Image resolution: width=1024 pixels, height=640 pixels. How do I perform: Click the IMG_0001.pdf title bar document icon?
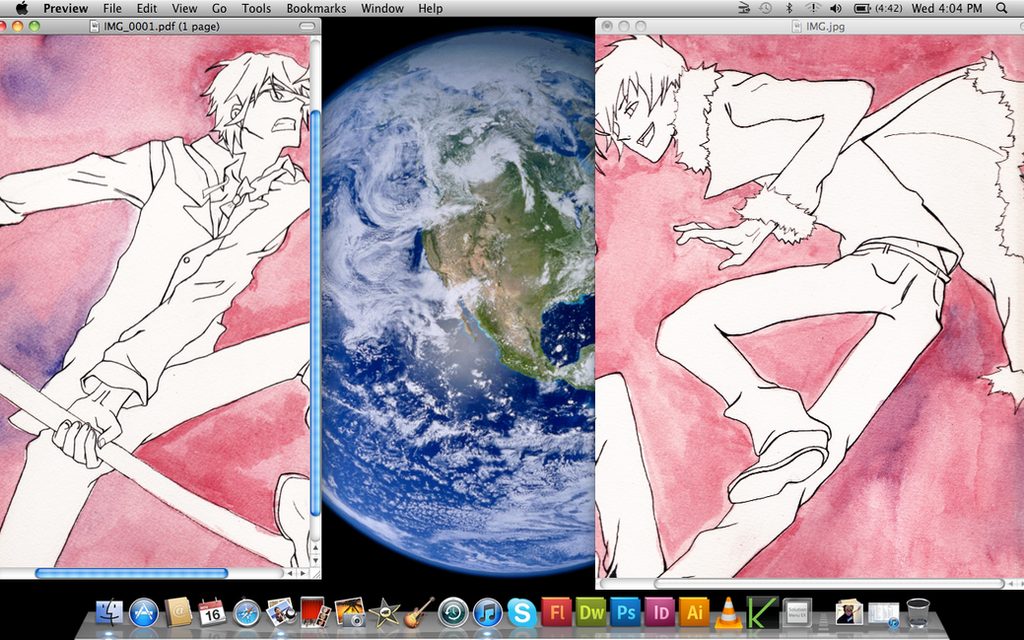(x=95, y=26)
